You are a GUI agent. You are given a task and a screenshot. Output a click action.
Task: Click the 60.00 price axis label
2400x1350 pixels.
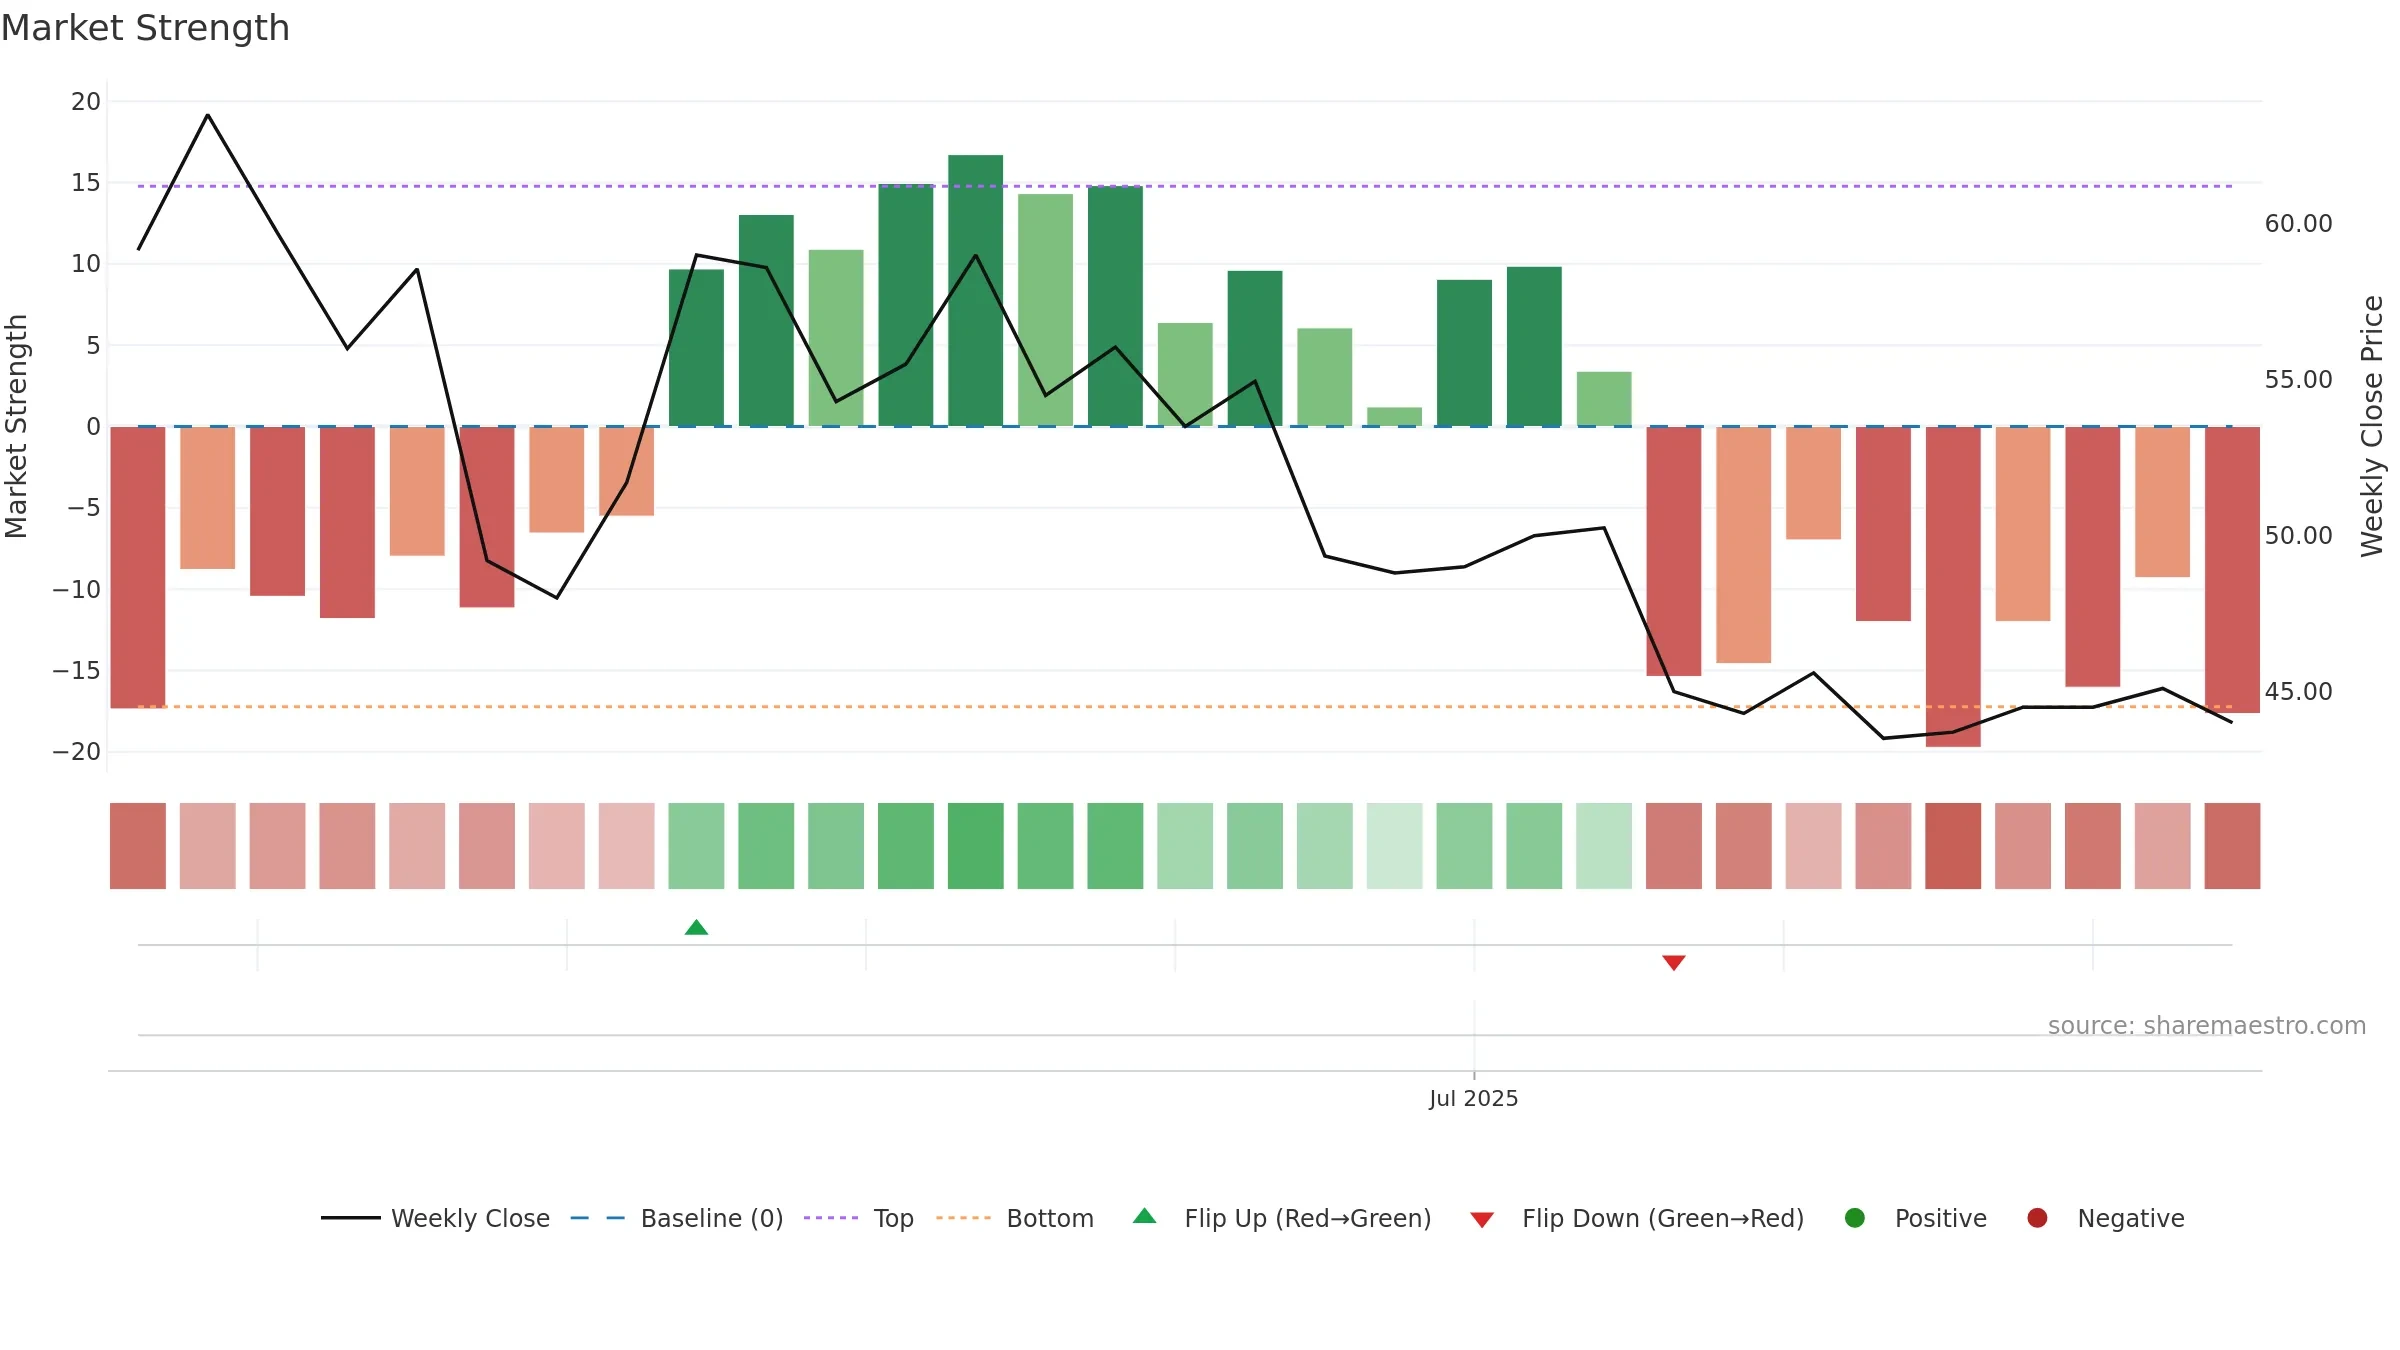click(2298, 224)
